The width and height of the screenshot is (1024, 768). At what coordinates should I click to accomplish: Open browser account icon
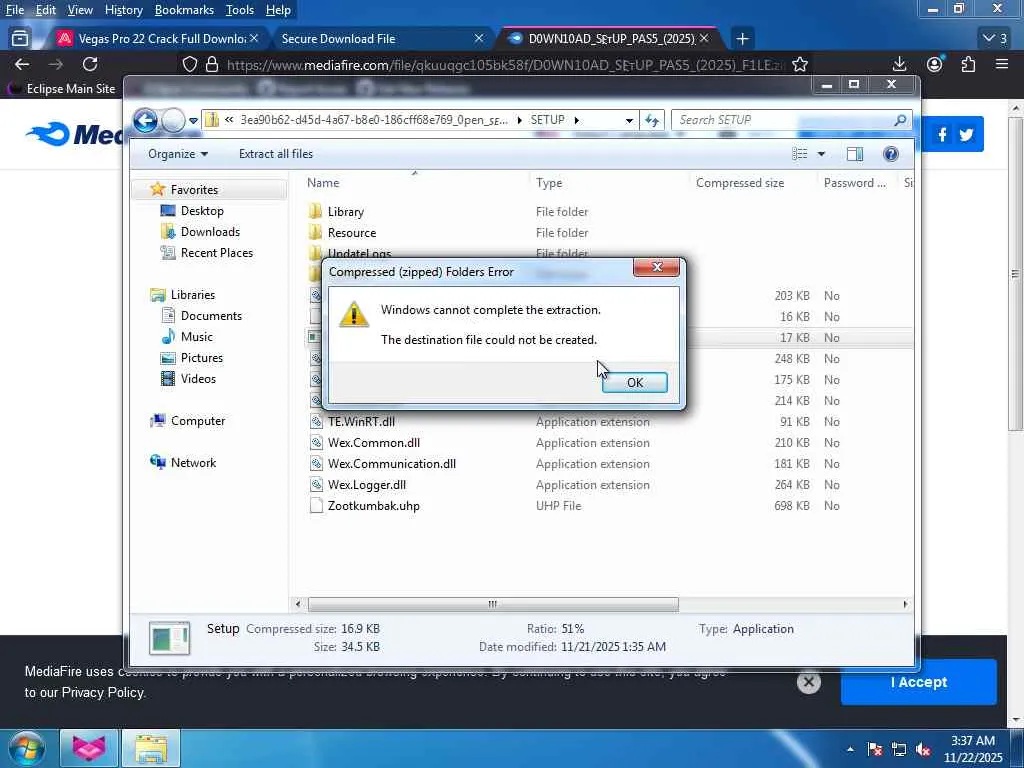935,64
